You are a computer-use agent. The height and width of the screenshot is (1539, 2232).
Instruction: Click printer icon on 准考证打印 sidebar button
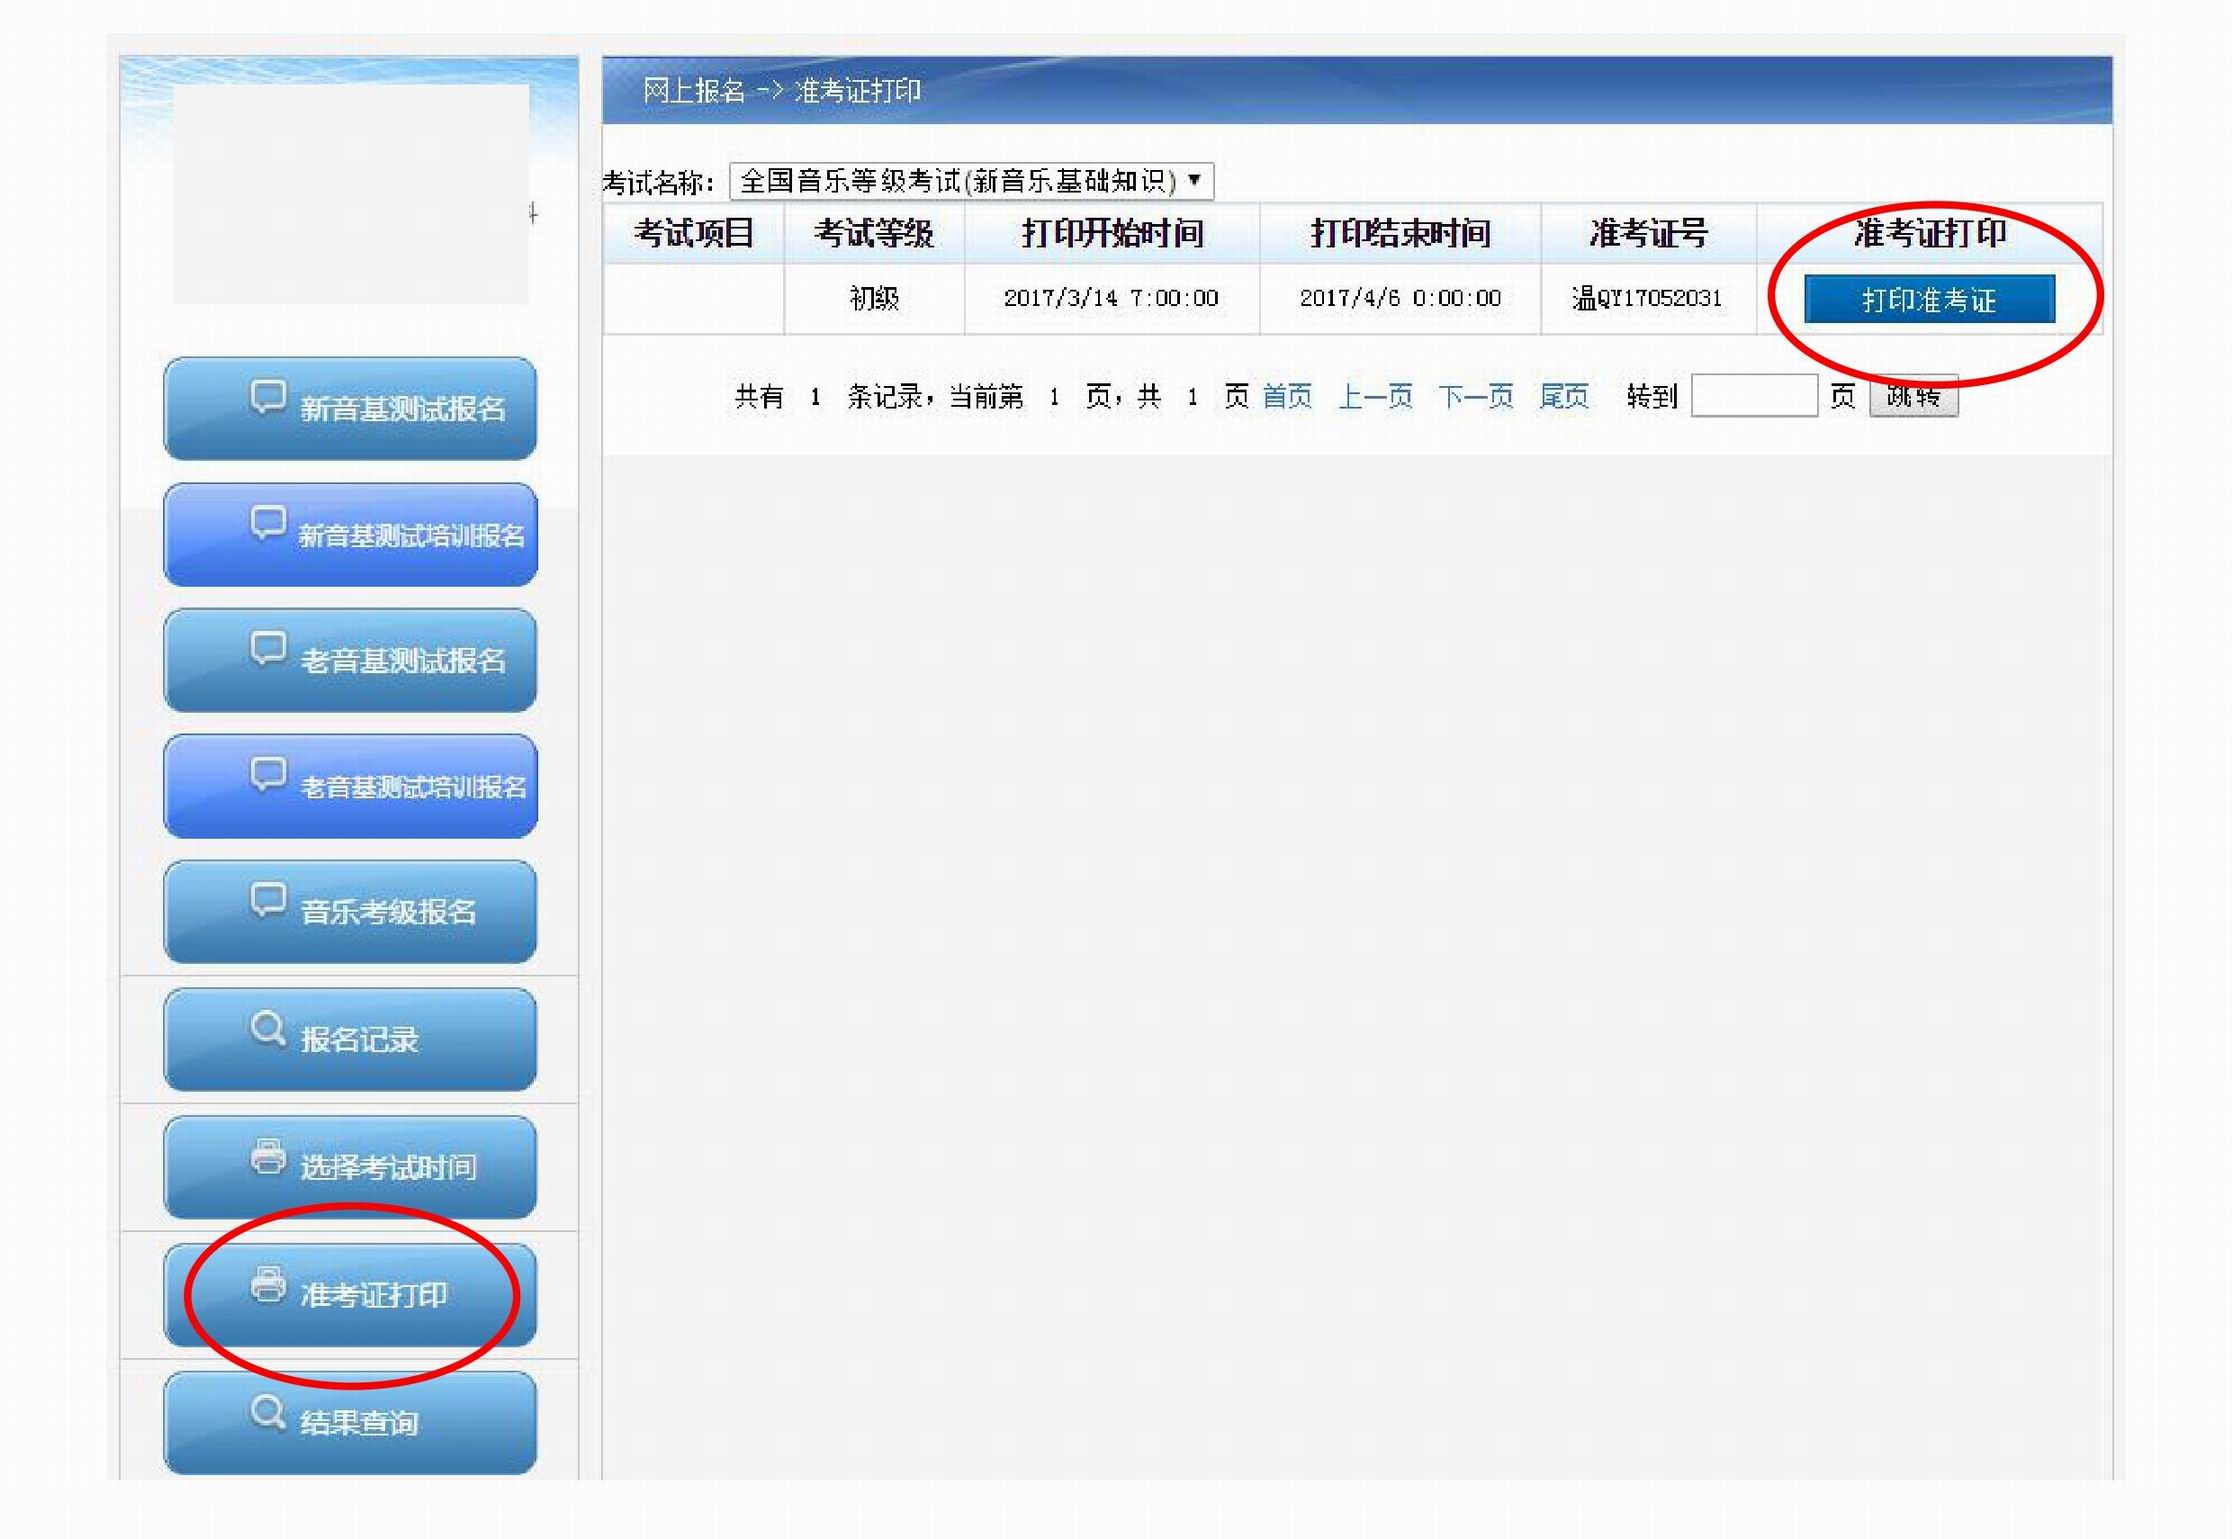point(268,1284)
